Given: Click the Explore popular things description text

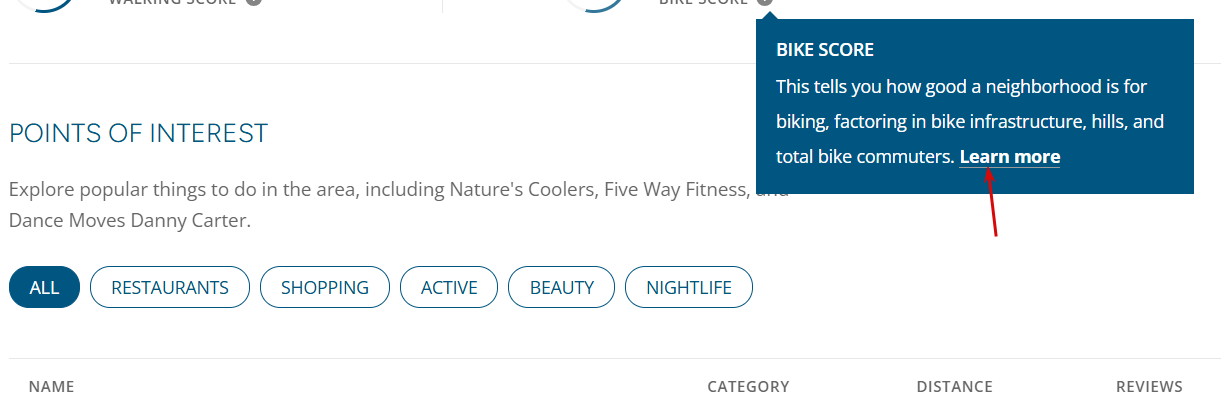Looking at the screenshot, I should coord(399,205).
